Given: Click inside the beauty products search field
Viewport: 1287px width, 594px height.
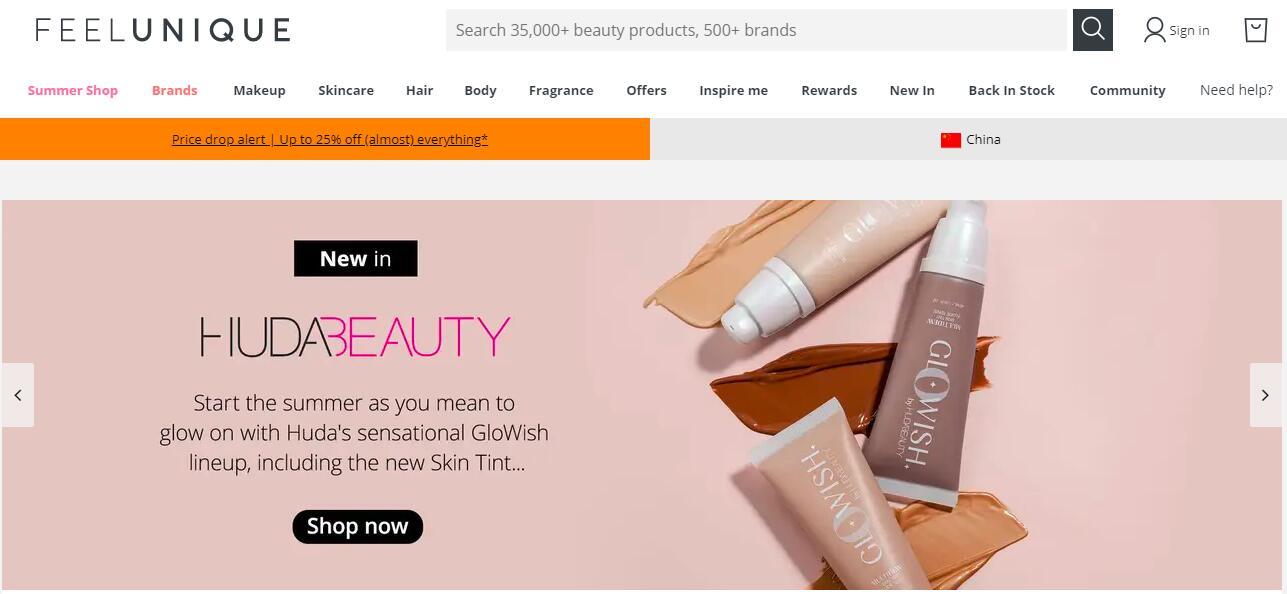Looking at the screenshot, I should click(757, 30).
